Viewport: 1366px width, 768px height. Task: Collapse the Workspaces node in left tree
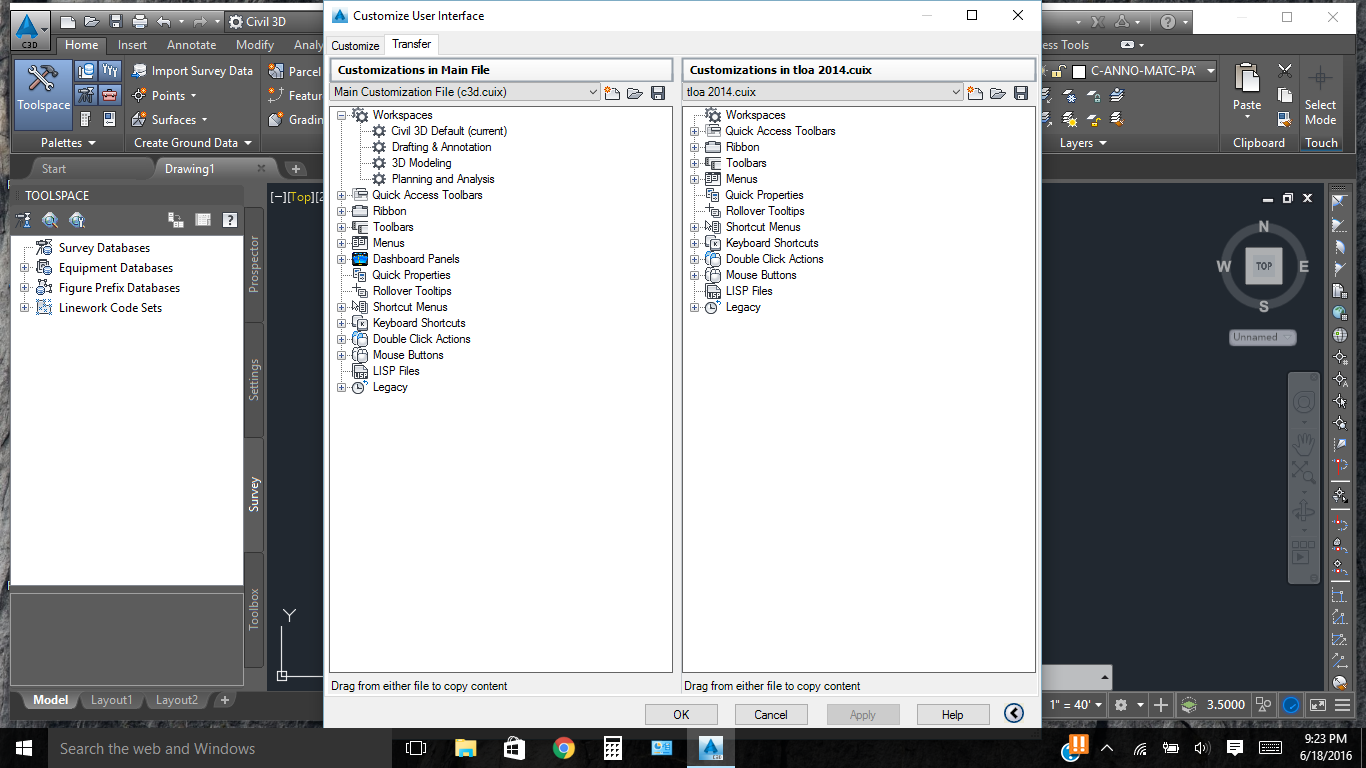click(x=341, y=115)
